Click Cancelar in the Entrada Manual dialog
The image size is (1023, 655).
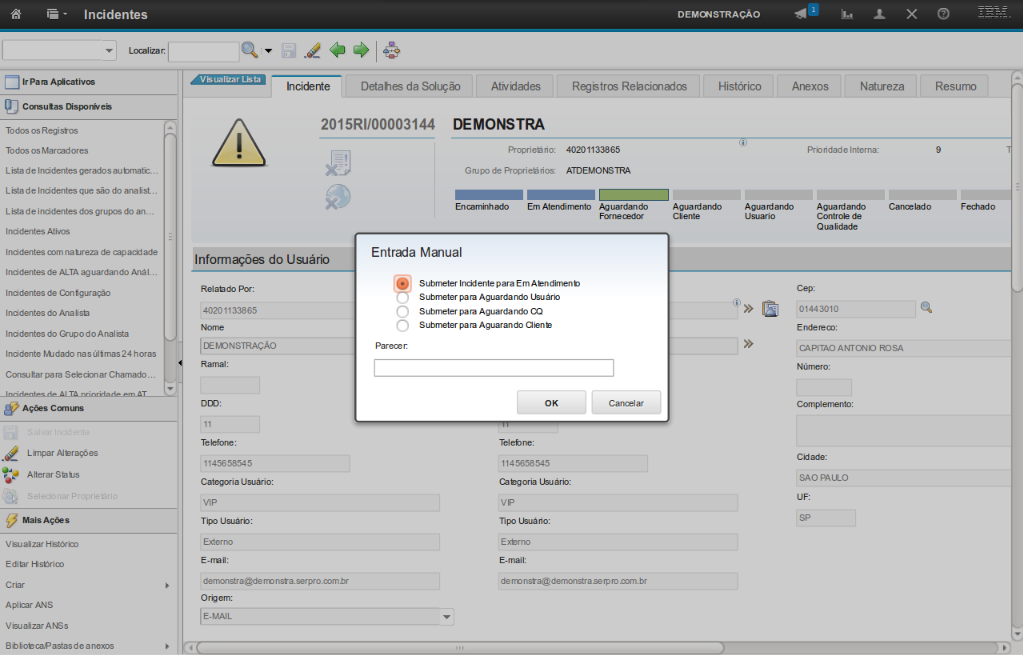coord(626,403)
